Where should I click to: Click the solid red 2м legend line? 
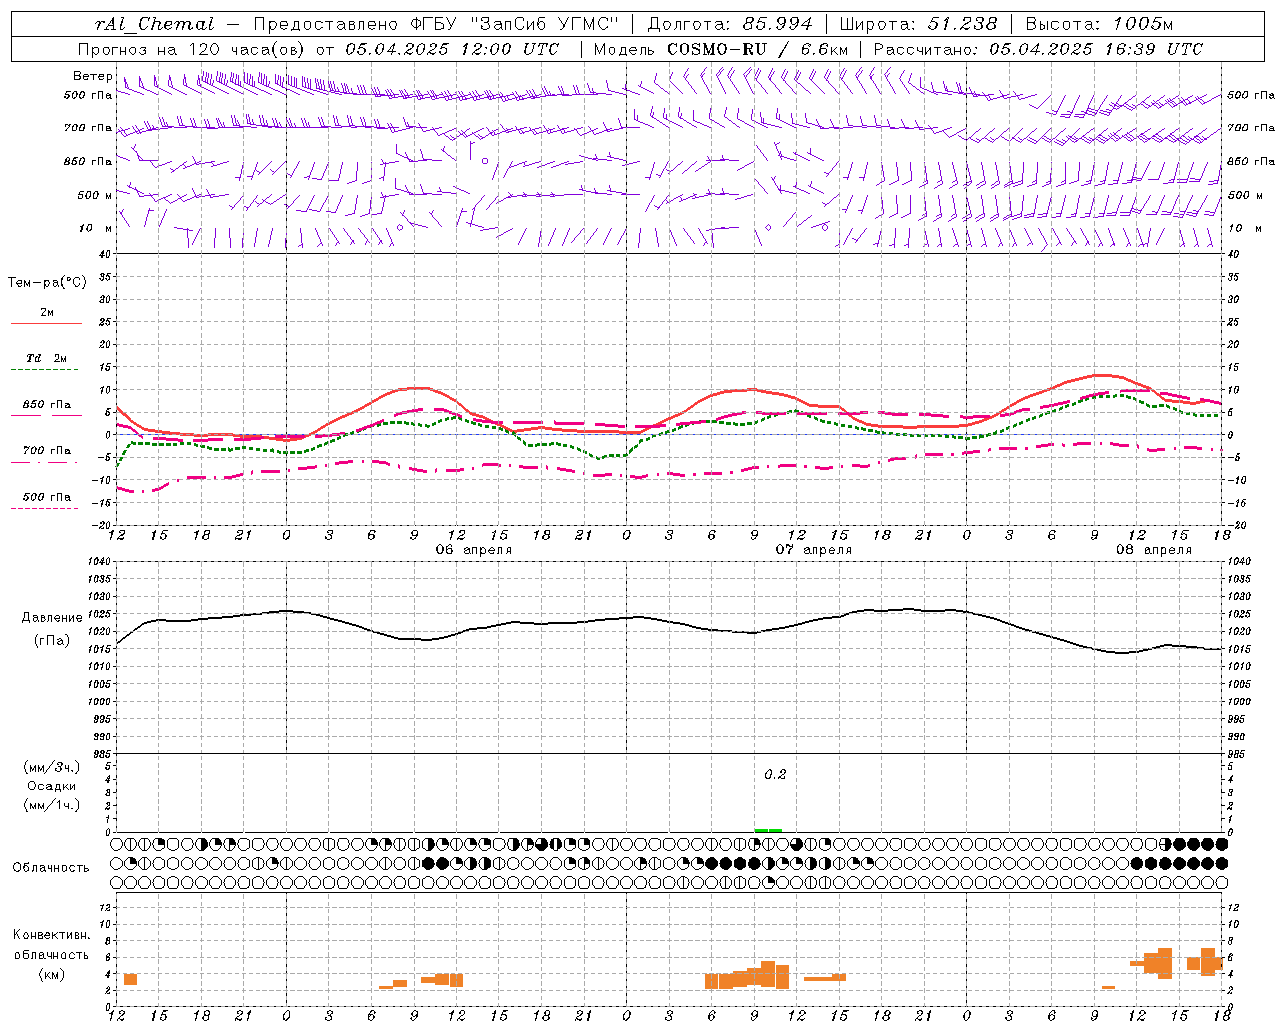click(46, 324)
